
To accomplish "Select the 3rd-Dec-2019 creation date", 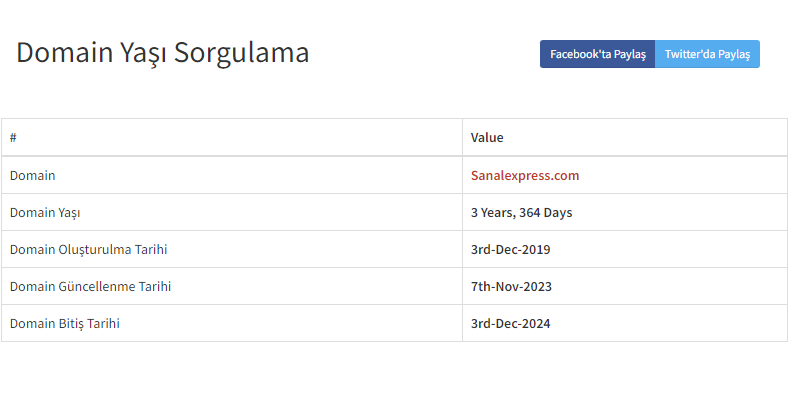I will (510, 249).
